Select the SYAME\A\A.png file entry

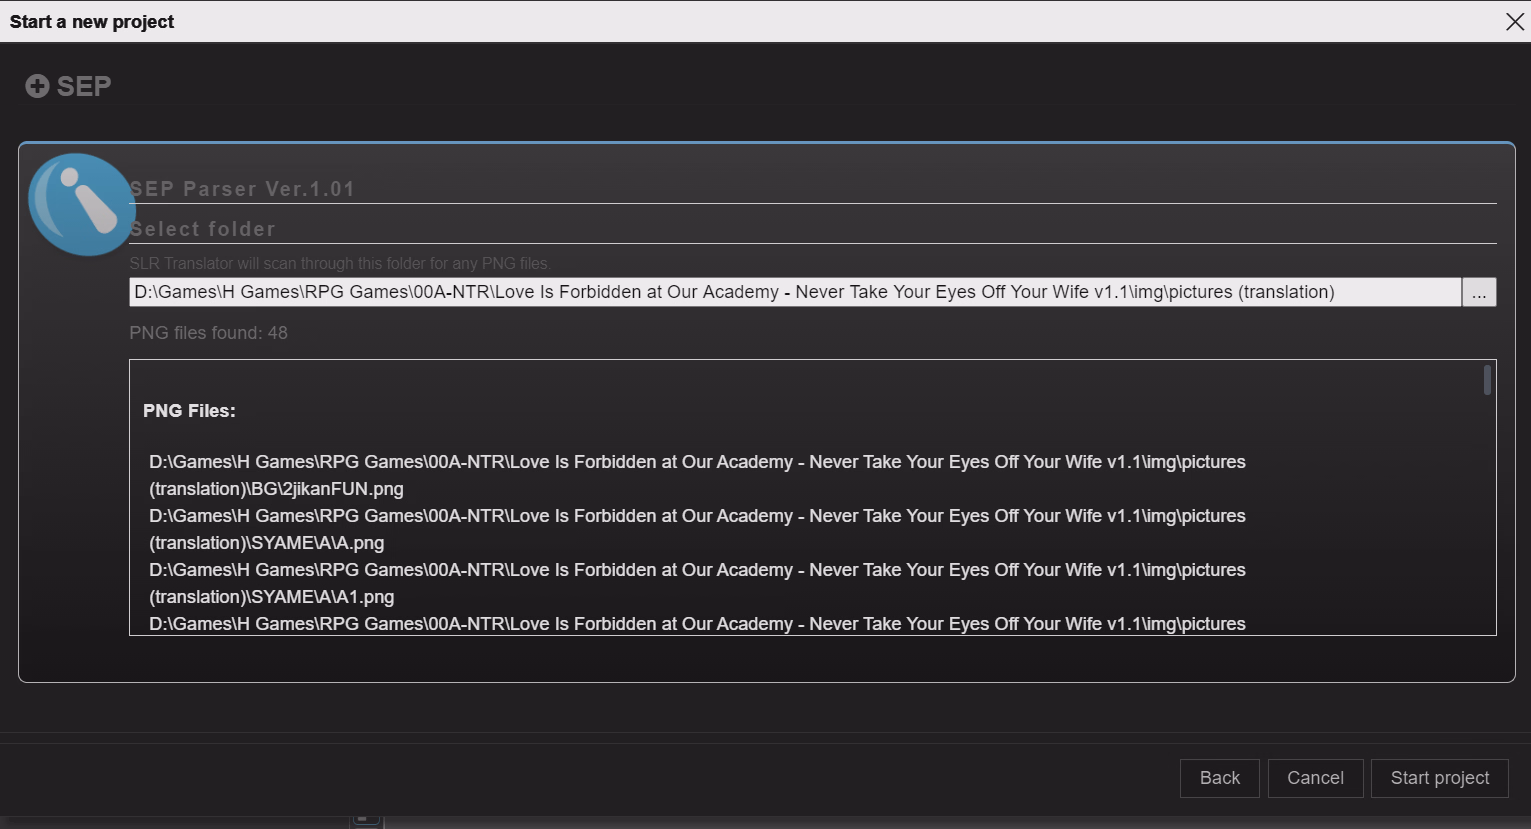click(697, 529)
